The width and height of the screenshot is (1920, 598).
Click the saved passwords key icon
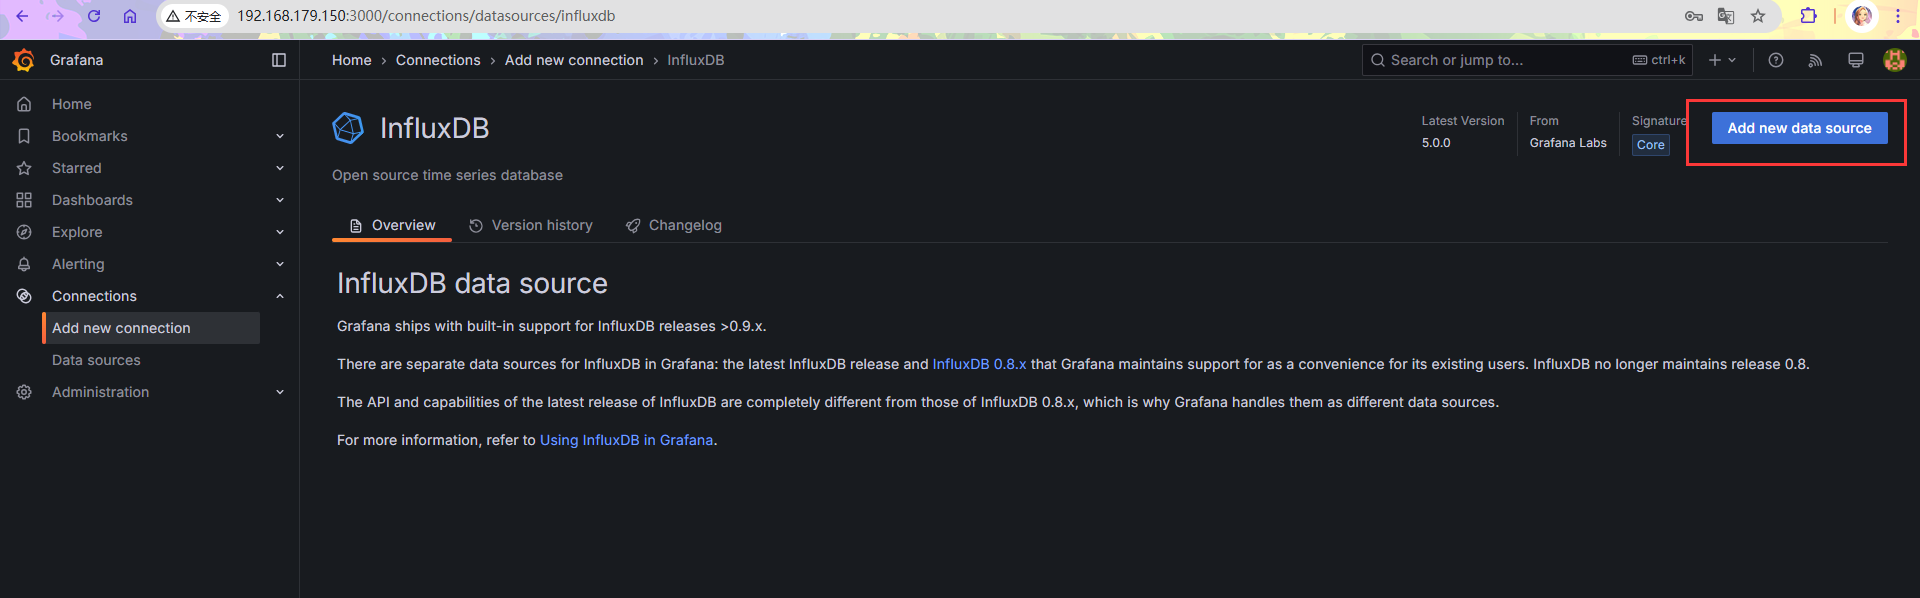point(1693,16)
